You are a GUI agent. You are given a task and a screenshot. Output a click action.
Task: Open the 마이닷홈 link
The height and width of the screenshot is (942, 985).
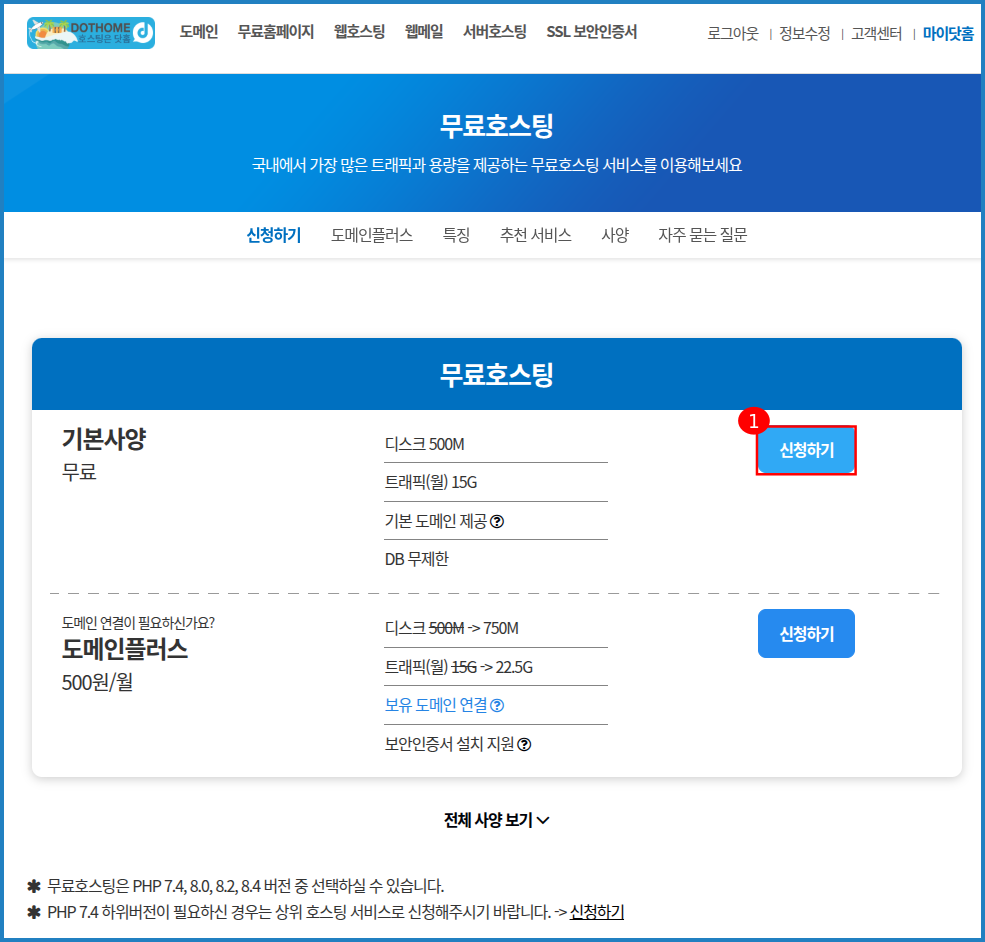point(947,34)
